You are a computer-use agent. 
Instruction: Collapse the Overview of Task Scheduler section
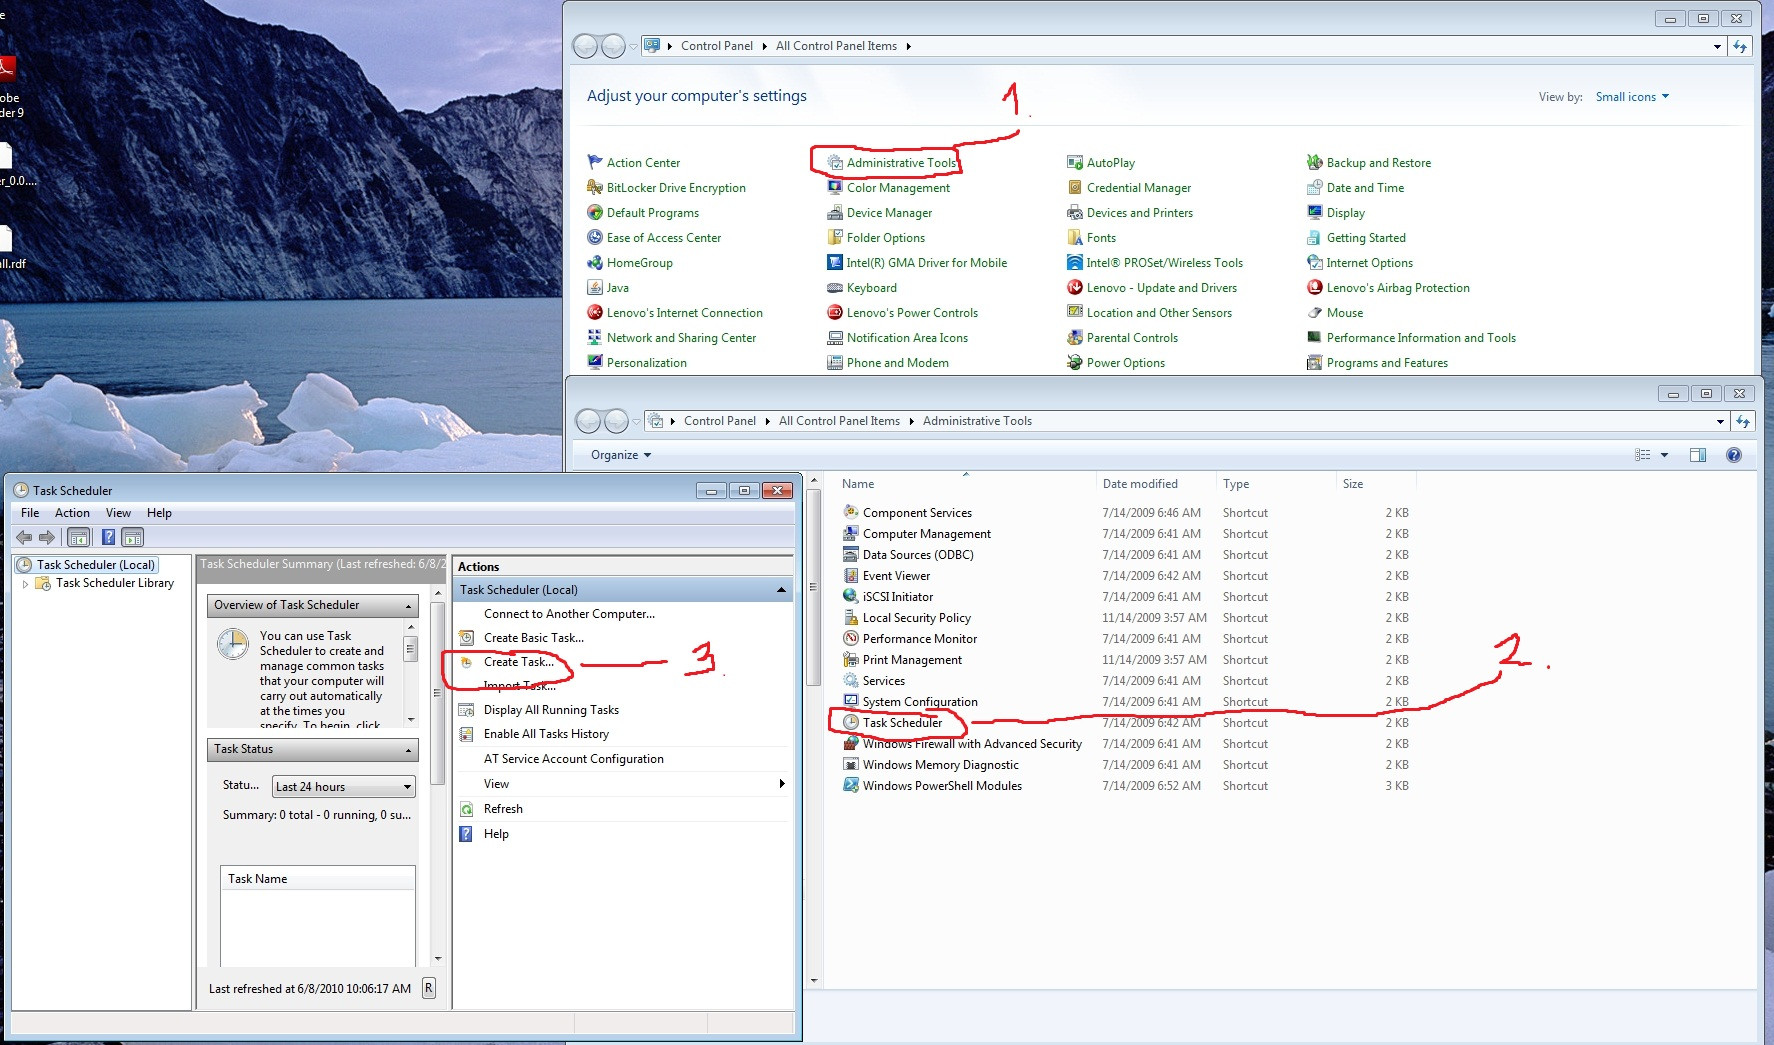coord(409,606)
